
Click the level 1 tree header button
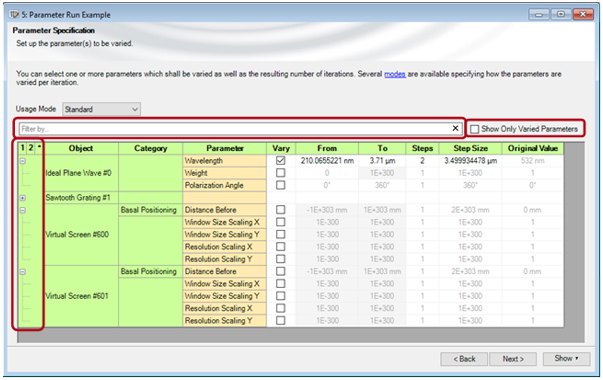coord(22,148)
